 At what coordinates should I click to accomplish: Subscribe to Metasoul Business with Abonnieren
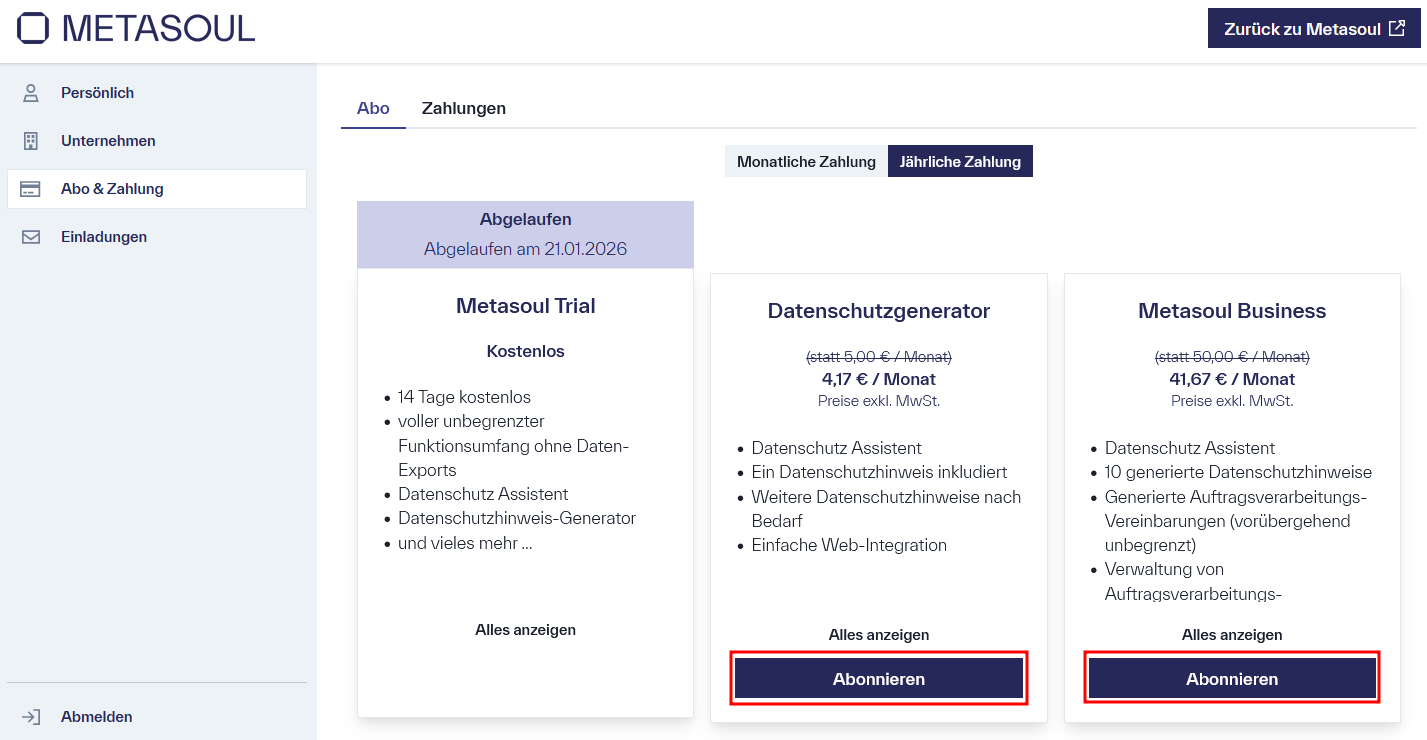pyautogui.click(x=1232, y=679)
